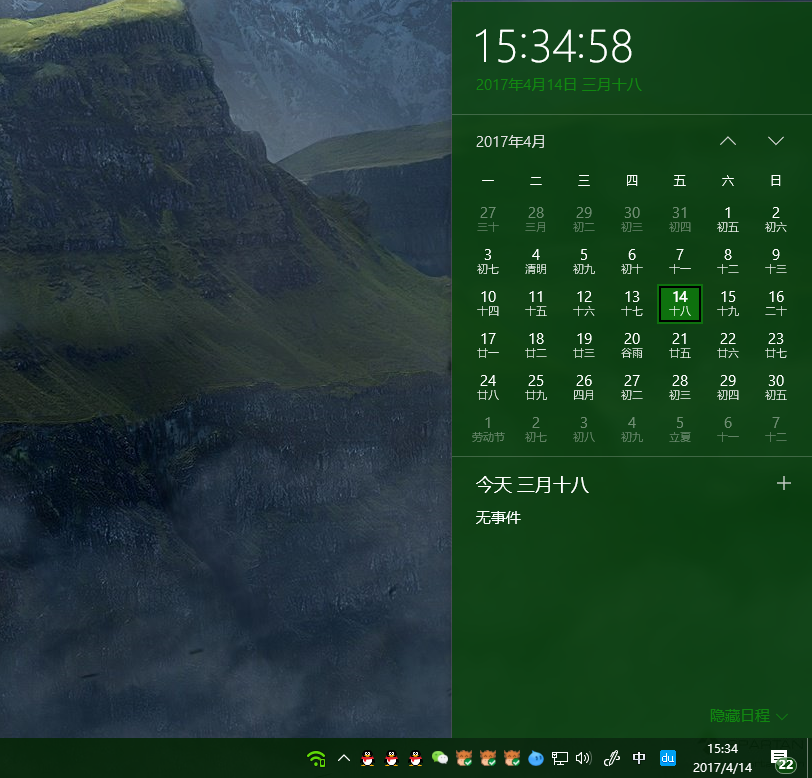Switch input language via the 中 indicator

(638, 759)
